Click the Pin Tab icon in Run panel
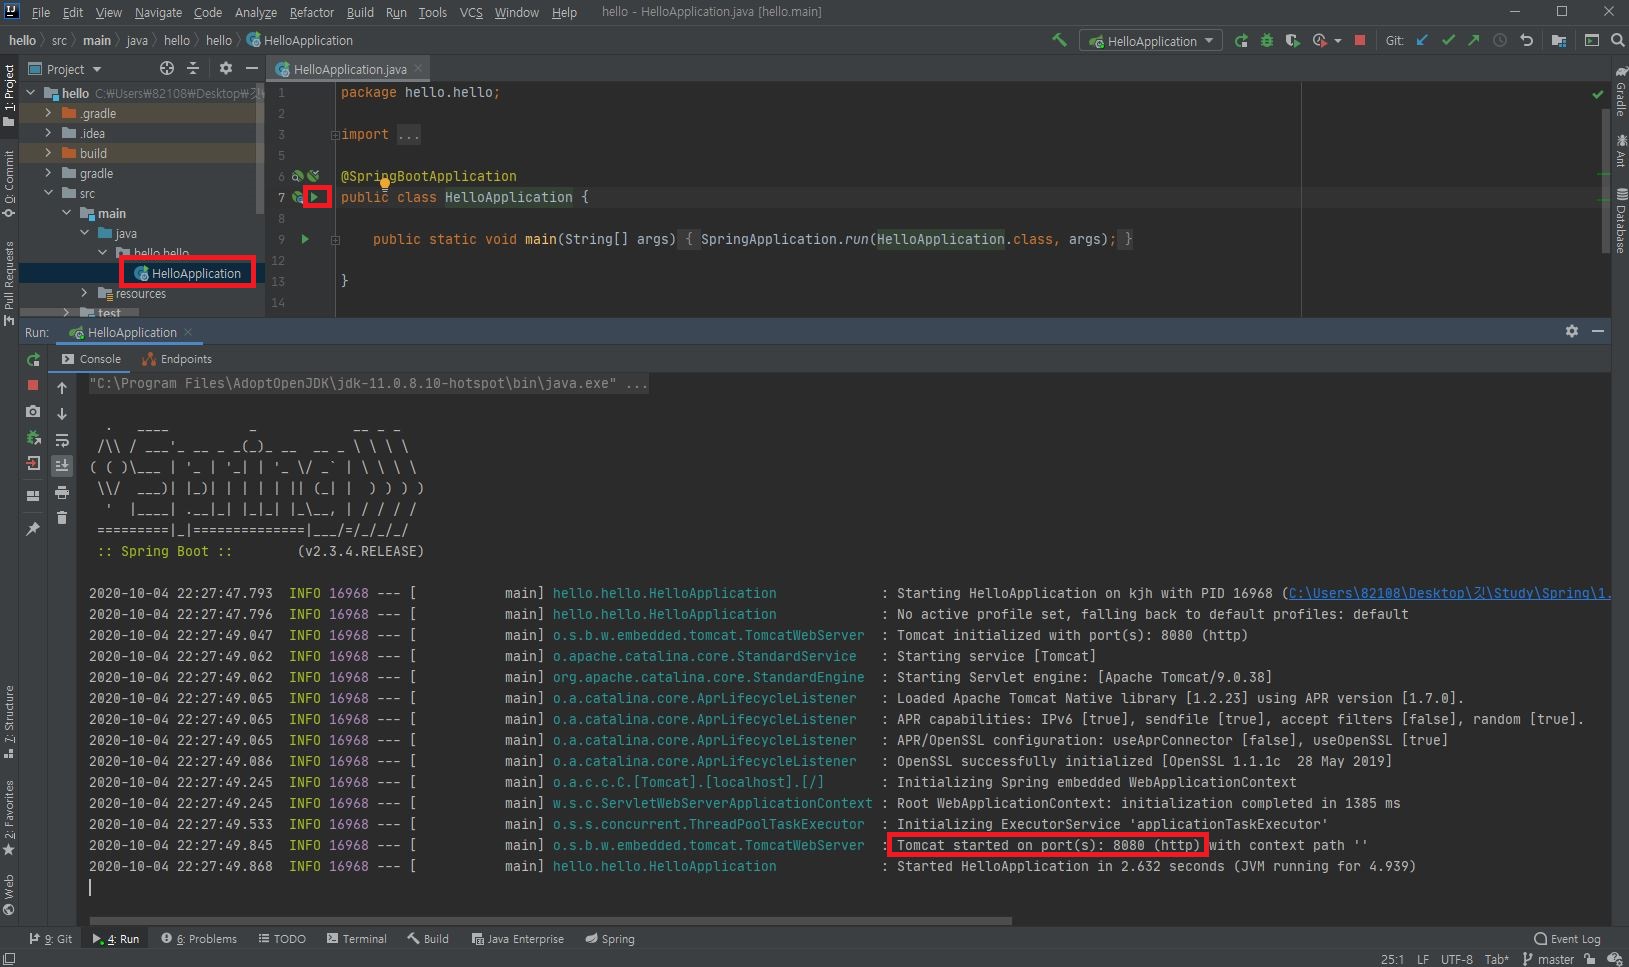Image resolution: width=1629 pixels, height=967 pixels. tap(33, 528)
